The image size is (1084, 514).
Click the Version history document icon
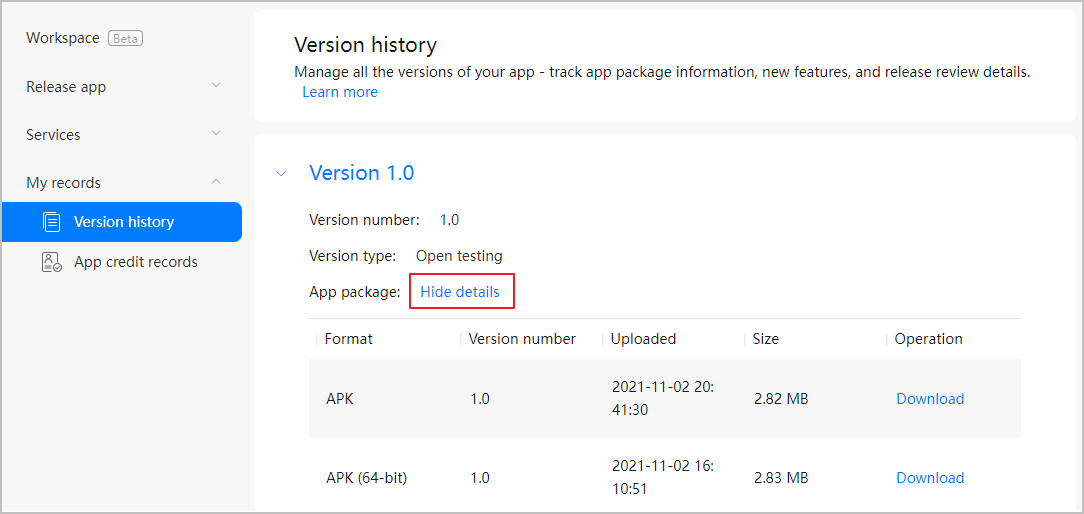click(x=52, y=222)
